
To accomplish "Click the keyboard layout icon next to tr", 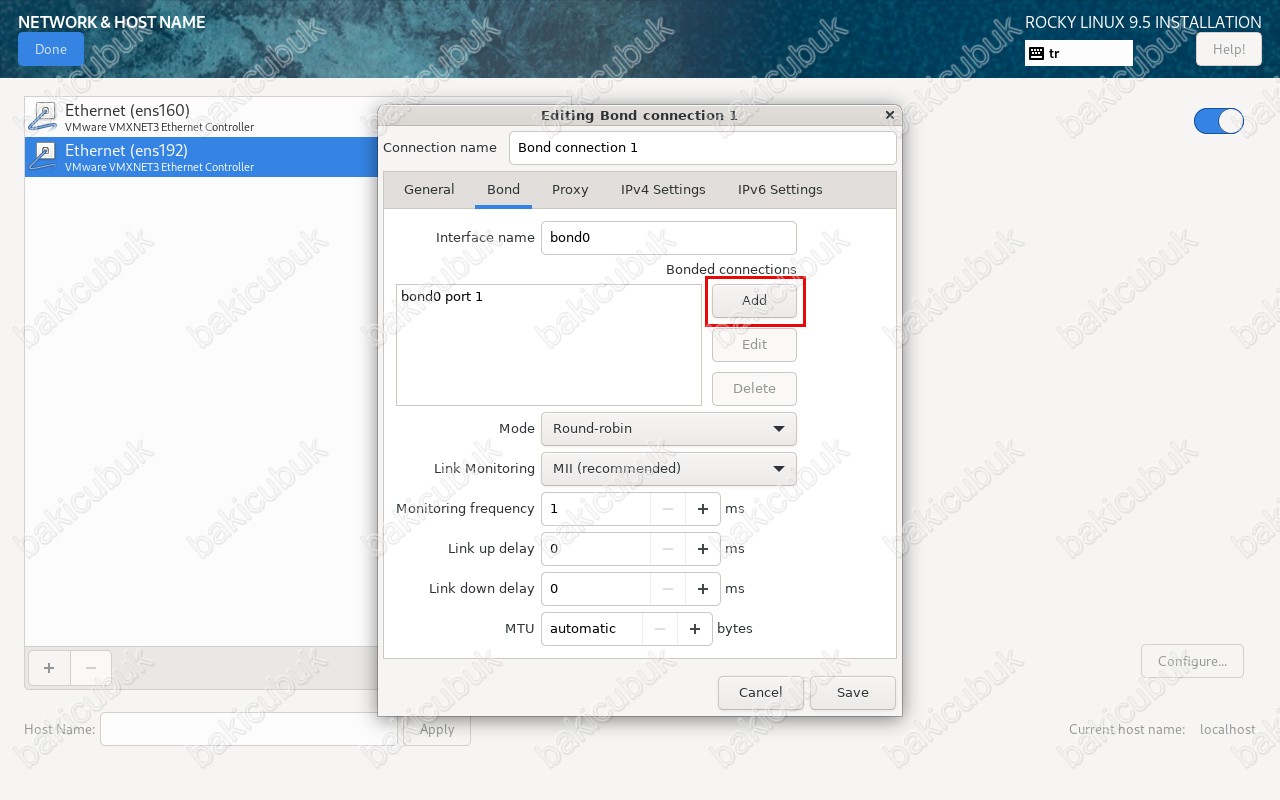I will tap(1036, 53).
